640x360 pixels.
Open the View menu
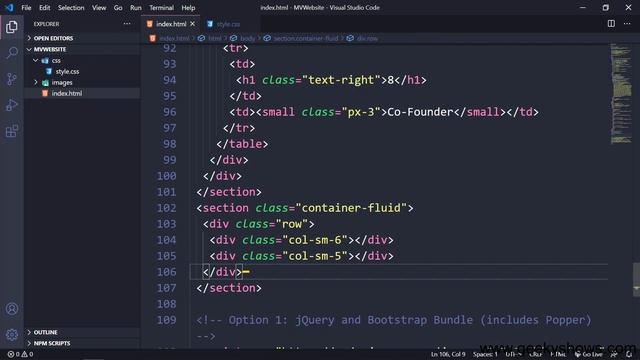pyautogui.click(x=99, y=8)
